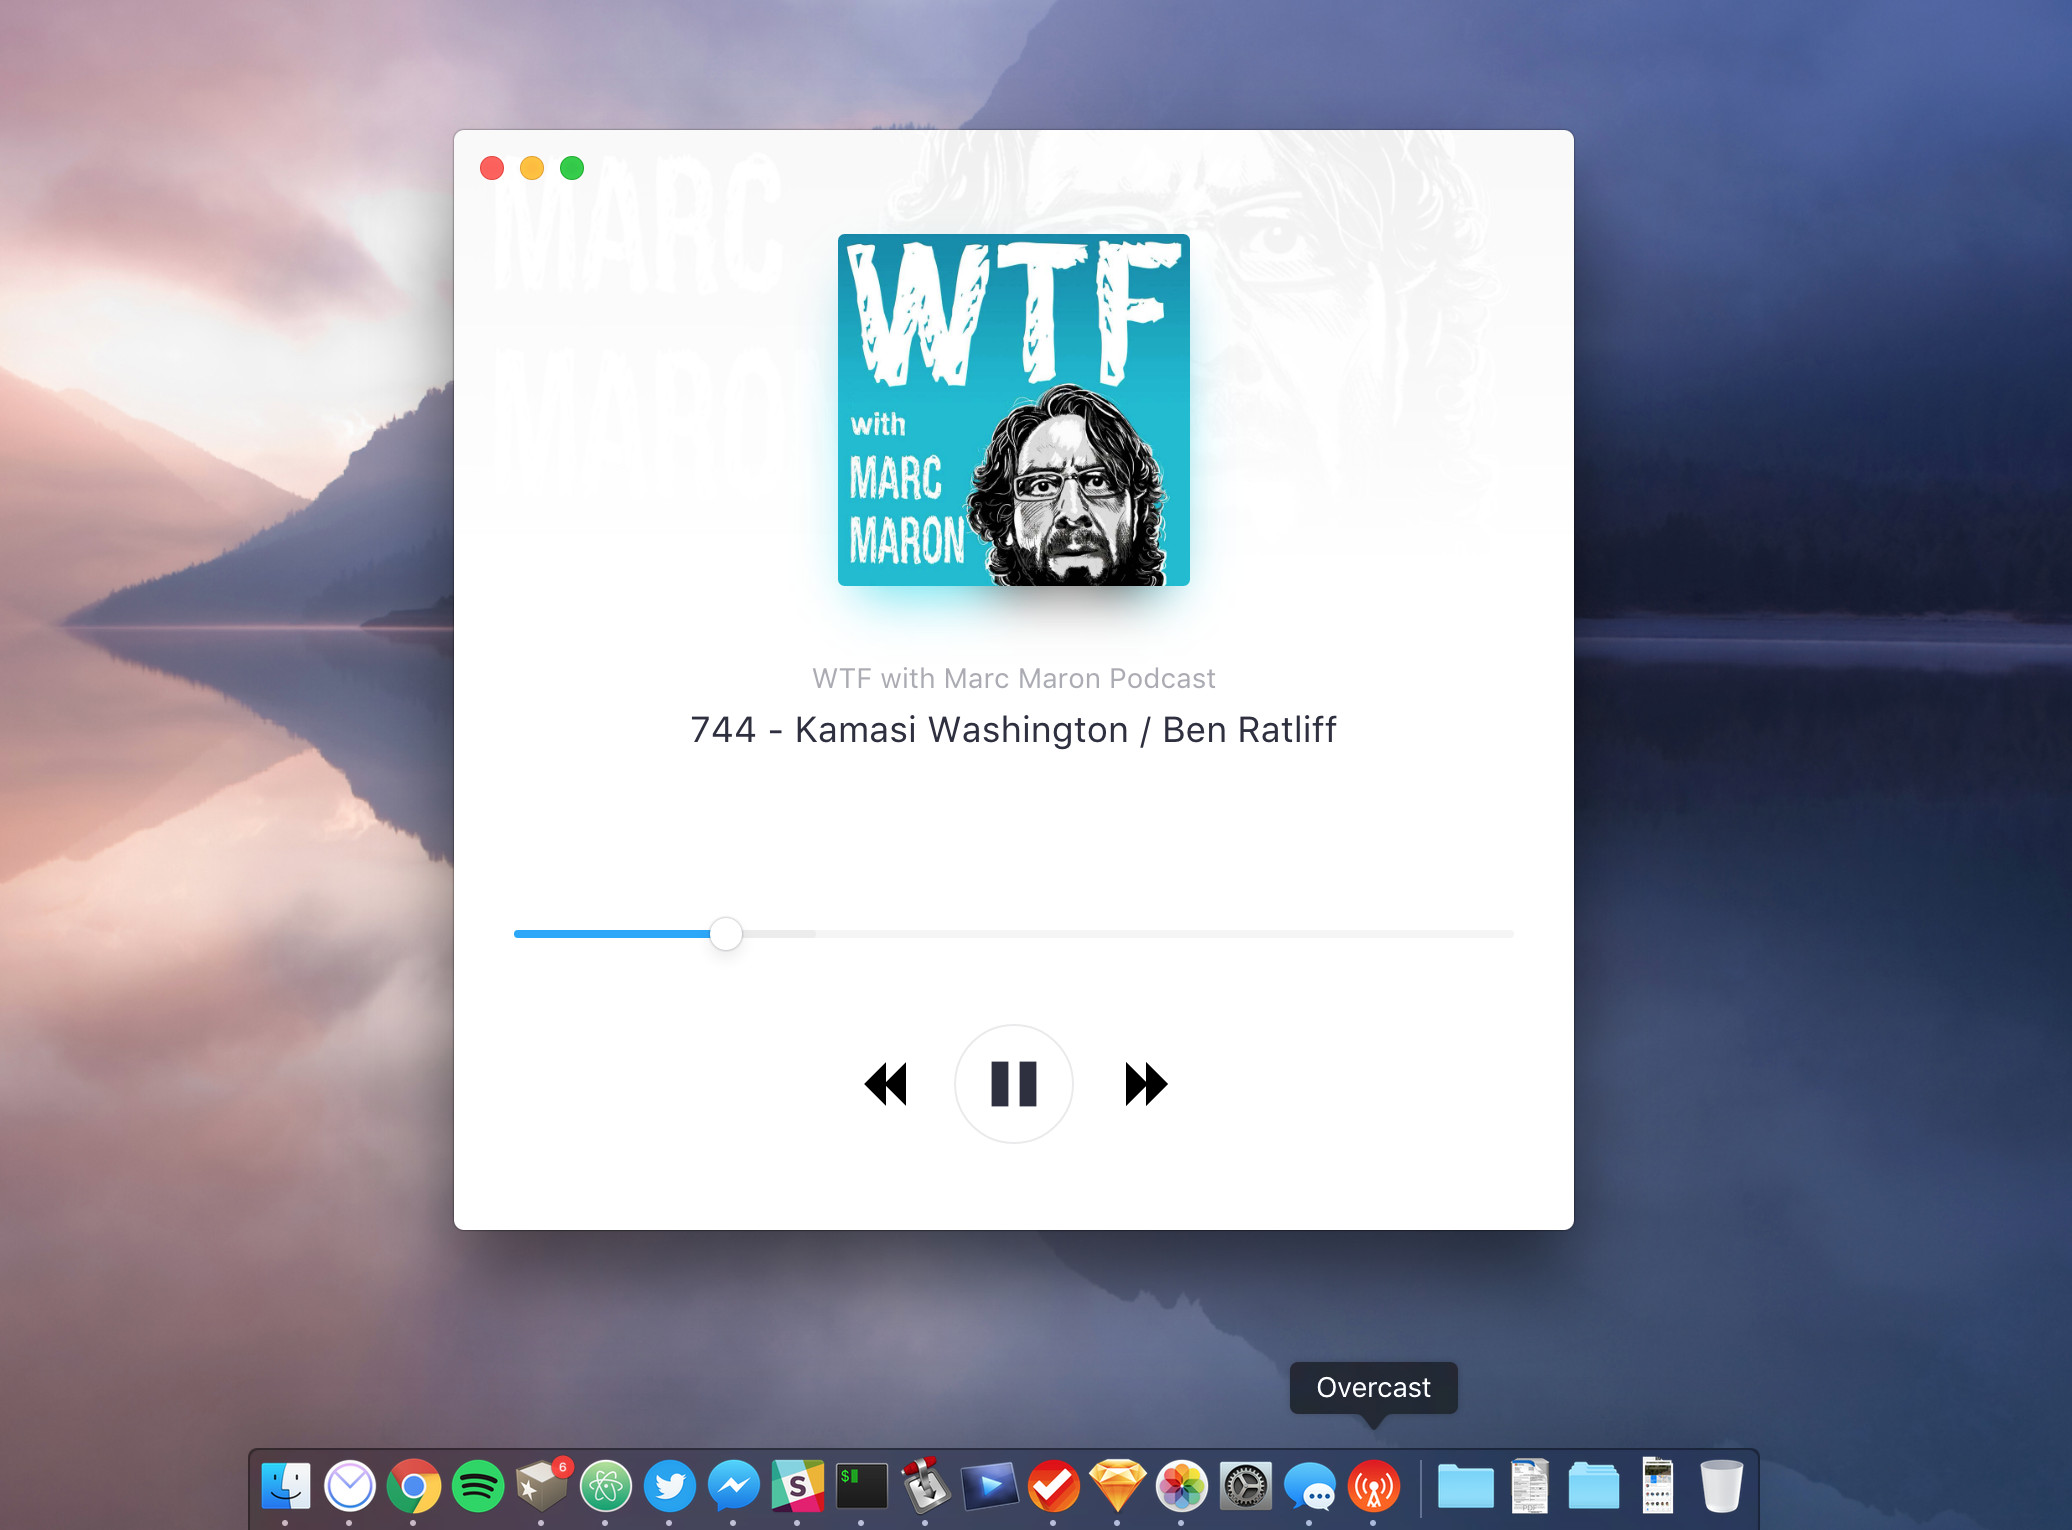2072x1530 pixels.
Task: Switch to Slack in the dock
Action: (798, 1486)
